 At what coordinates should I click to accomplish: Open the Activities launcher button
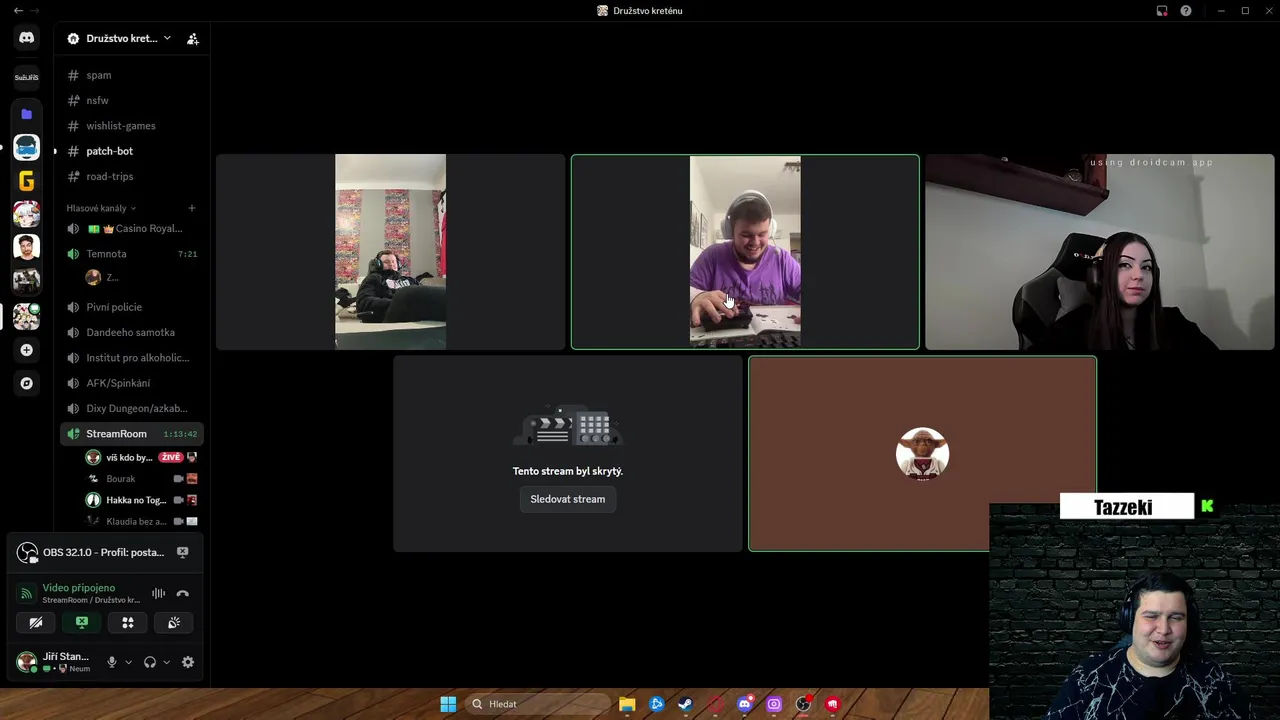(128, 622)
